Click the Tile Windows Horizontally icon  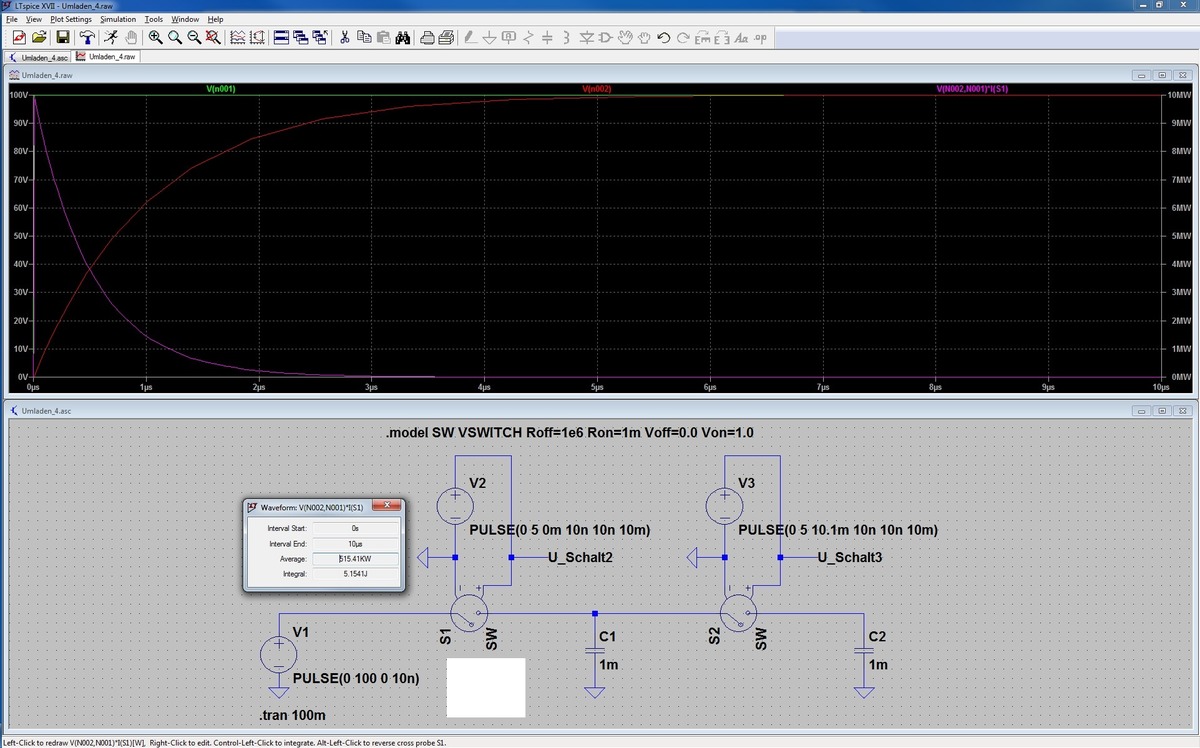(282, 38)
